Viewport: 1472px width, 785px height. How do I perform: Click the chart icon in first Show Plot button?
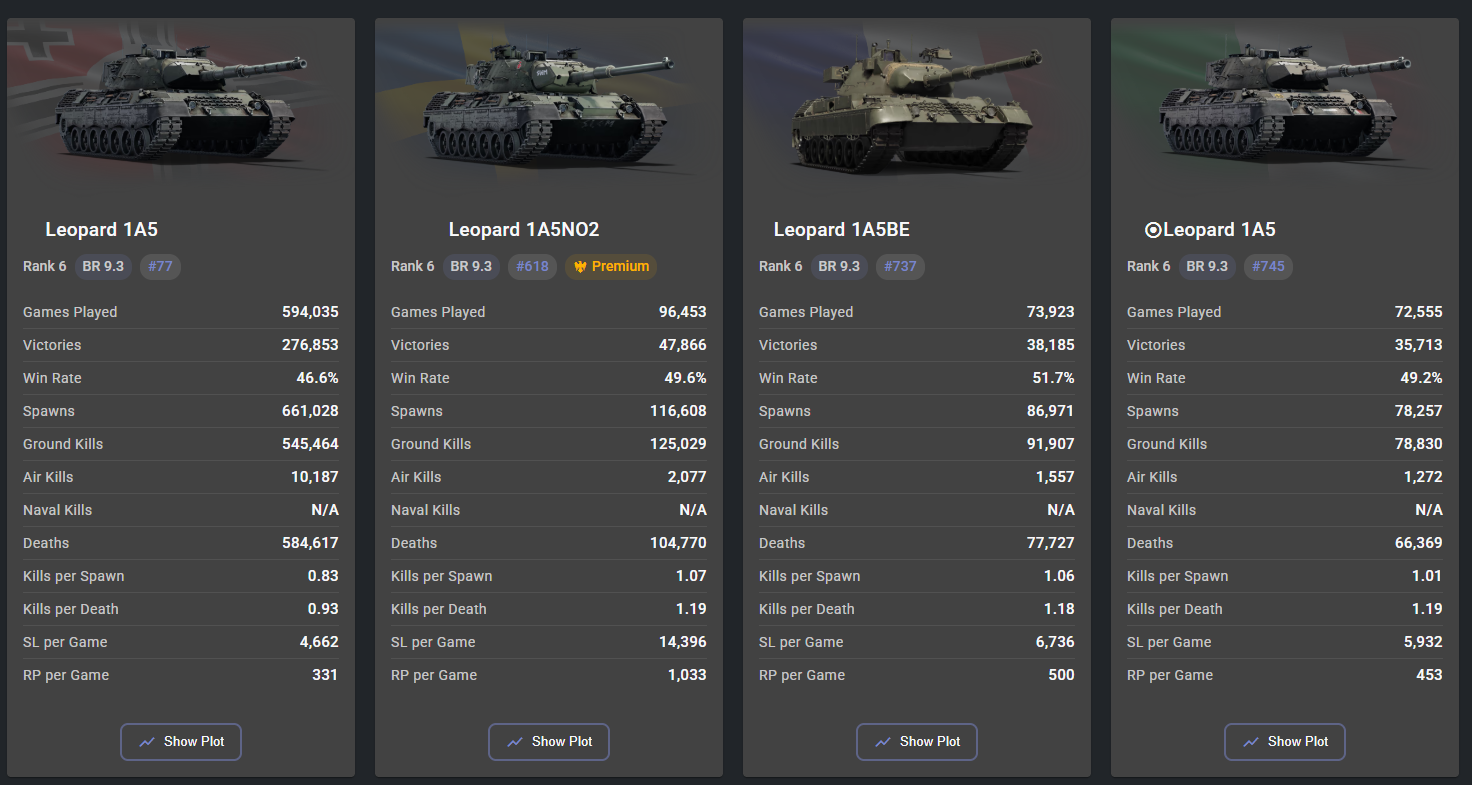(147, 742)
